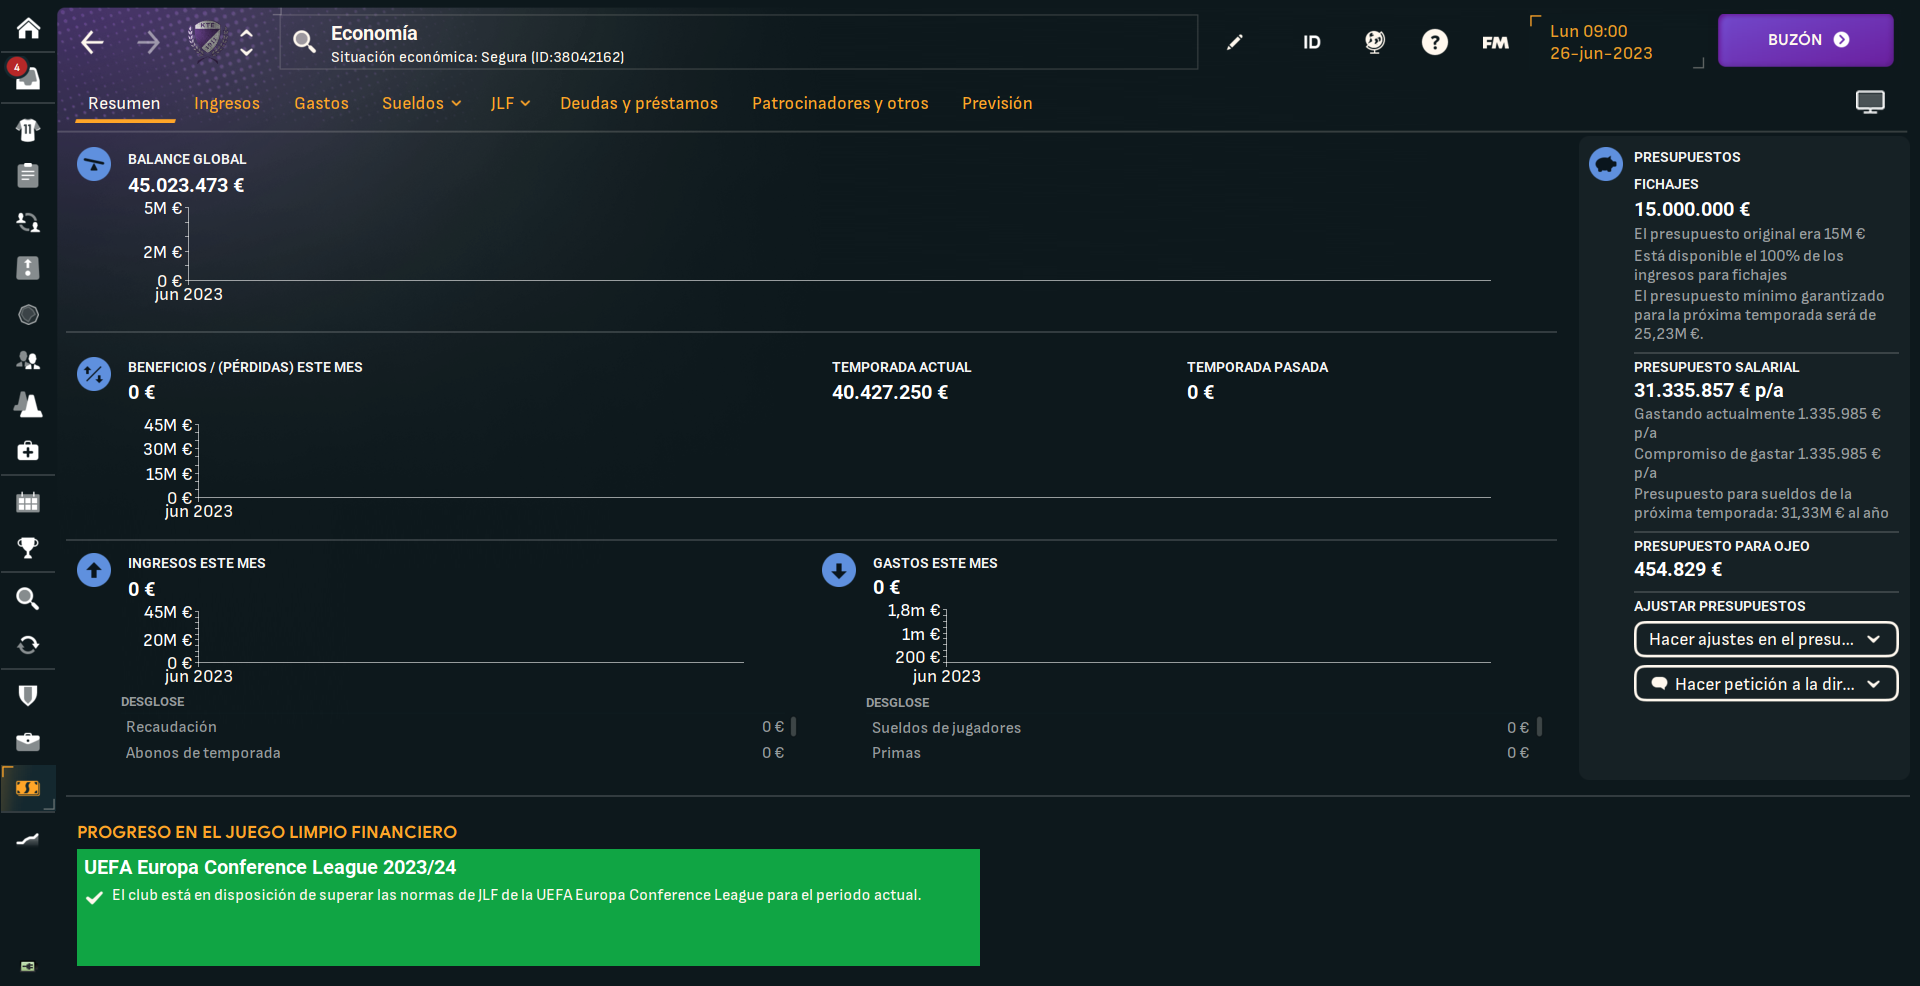The height and width of the screenshot is (986, 1920).
Task: Open the Training cones icon
Action: pos(28,405)
